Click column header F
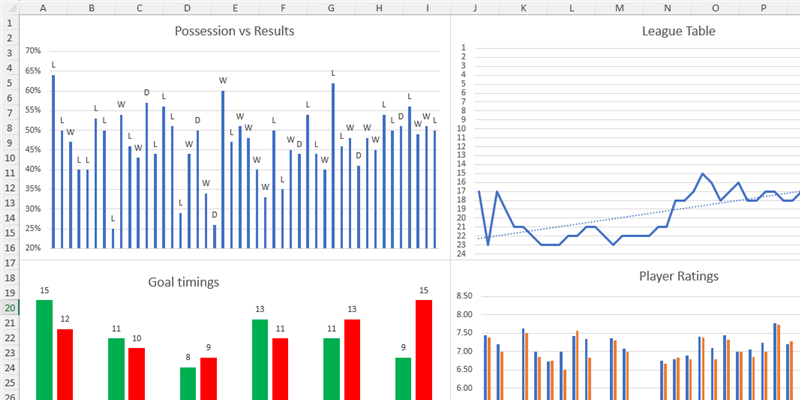 point(283,8)
